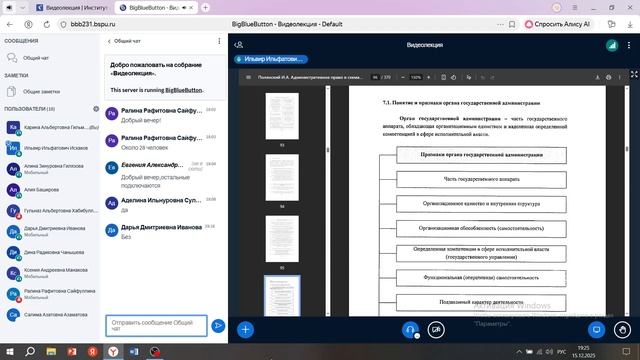
Task: Click the Ильмир Ильфатови... talking indicator
Action: [x=271, y=59]
